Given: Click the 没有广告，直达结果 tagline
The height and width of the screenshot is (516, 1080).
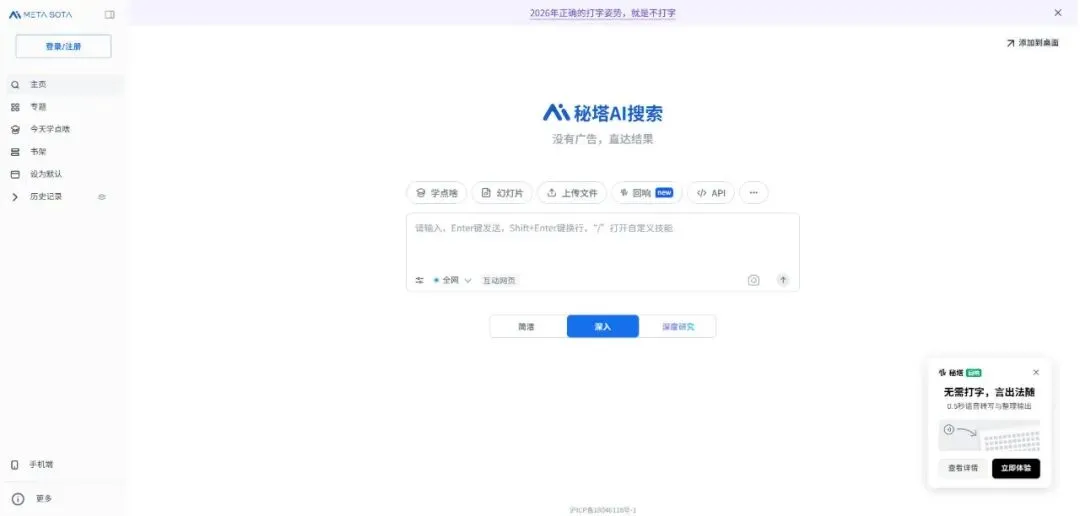Looking at the screenshot, I should (603, 139).
